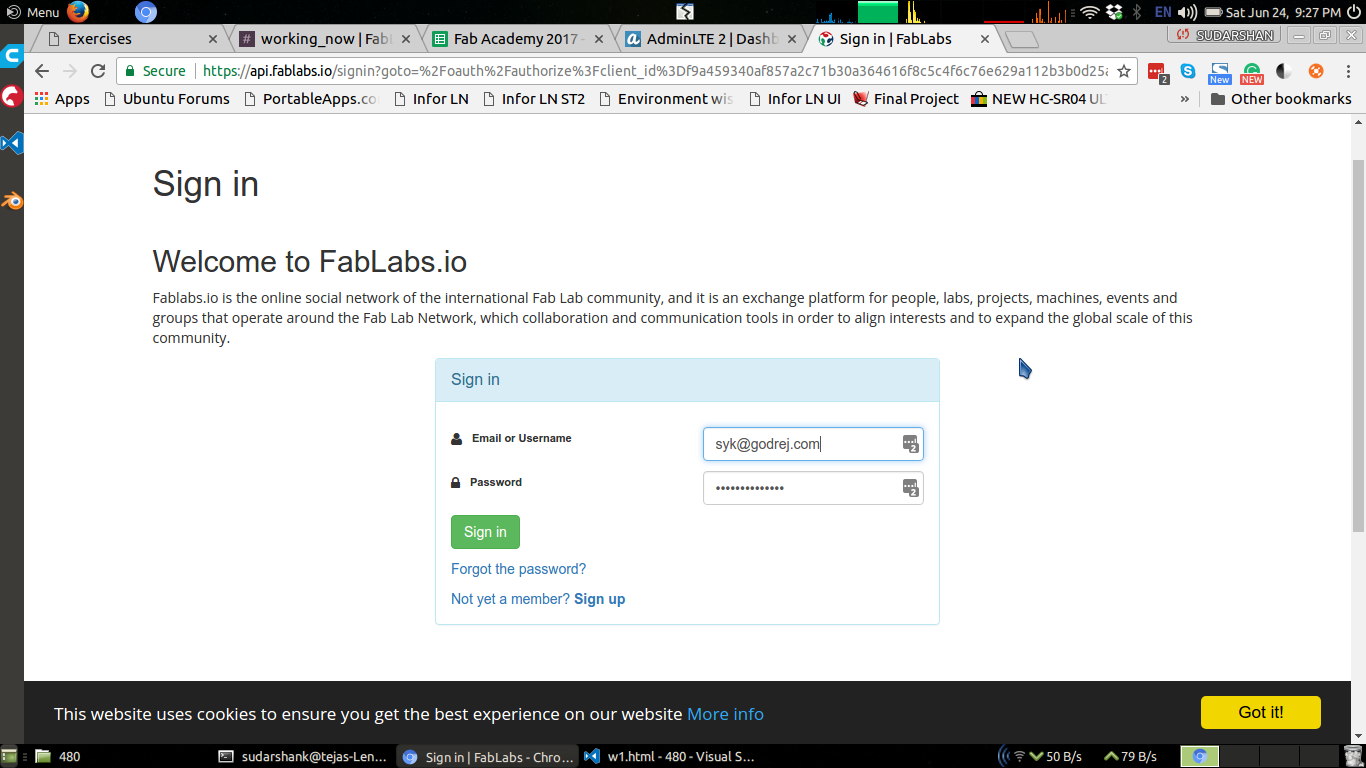This screenshot has width=1366, height=768.
Task: Open the Infor LN UI bookmark
Action: click(794, 99)
